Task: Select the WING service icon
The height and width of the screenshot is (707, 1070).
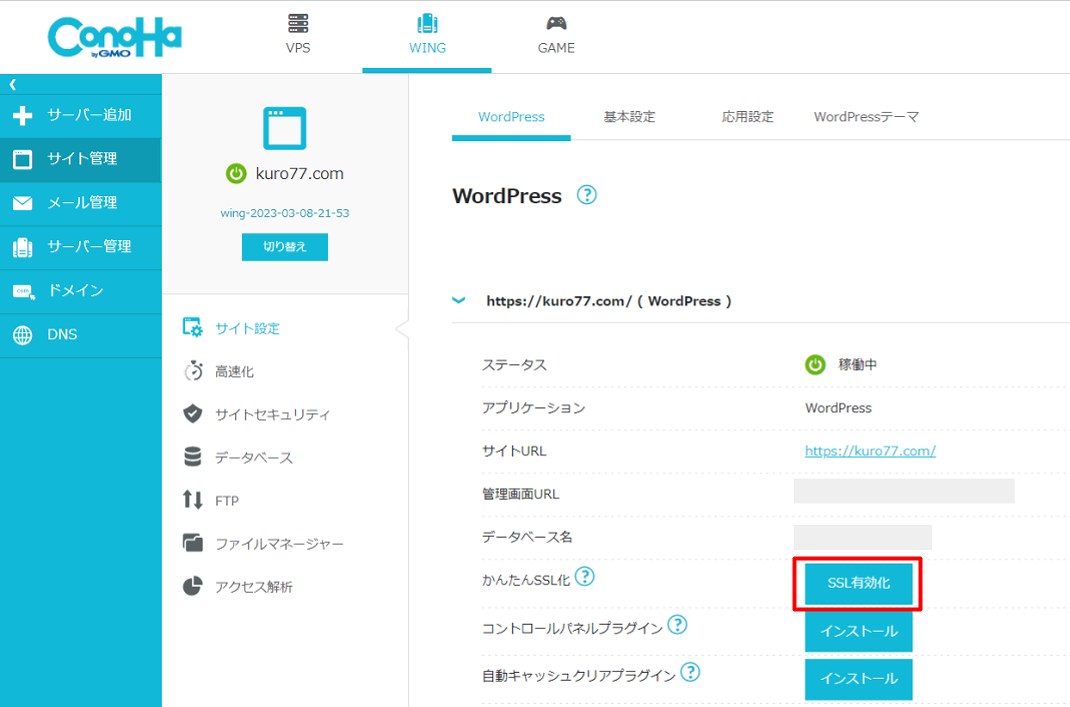Action: pyautogui.click(x=427, y=23)
